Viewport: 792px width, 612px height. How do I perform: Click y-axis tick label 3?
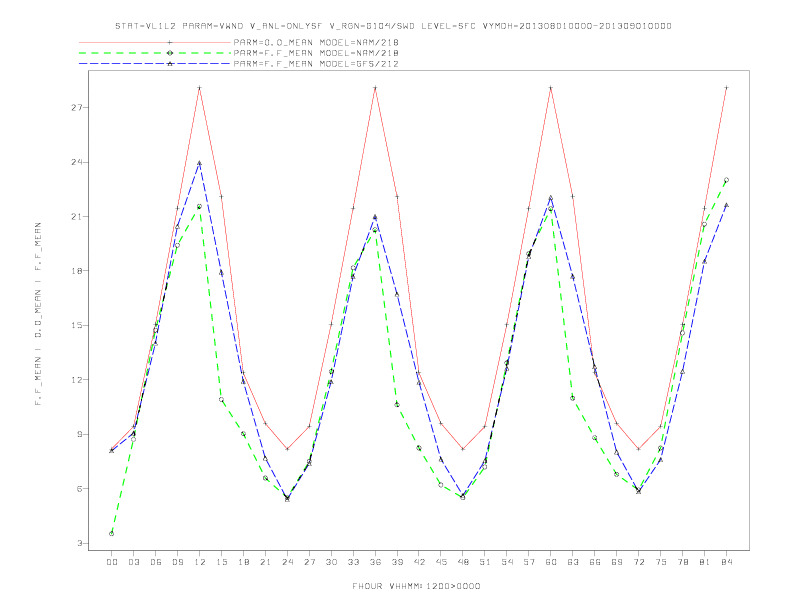click(x=80, y=543)
